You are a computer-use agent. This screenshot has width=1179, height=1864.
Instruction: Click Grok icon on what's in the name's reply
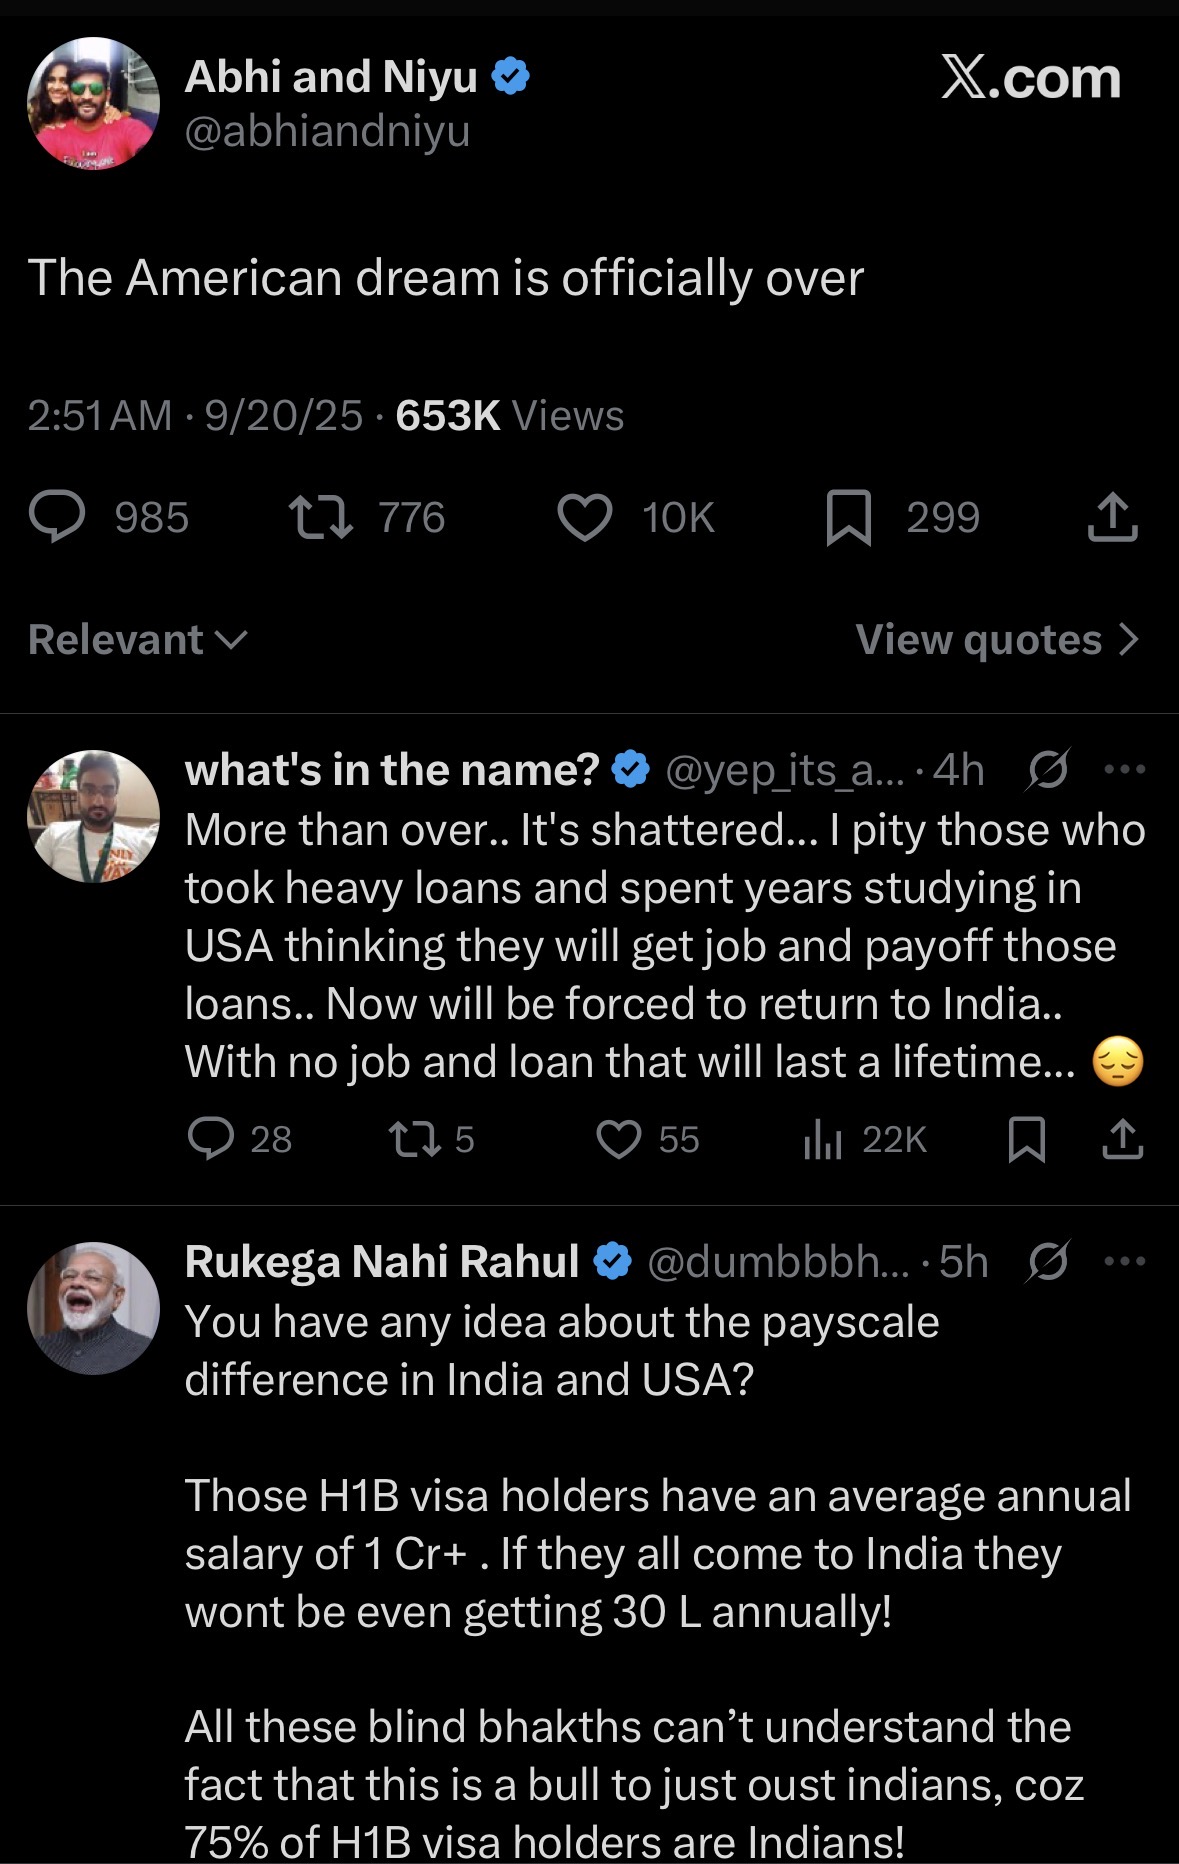[x=1048, y=770]
